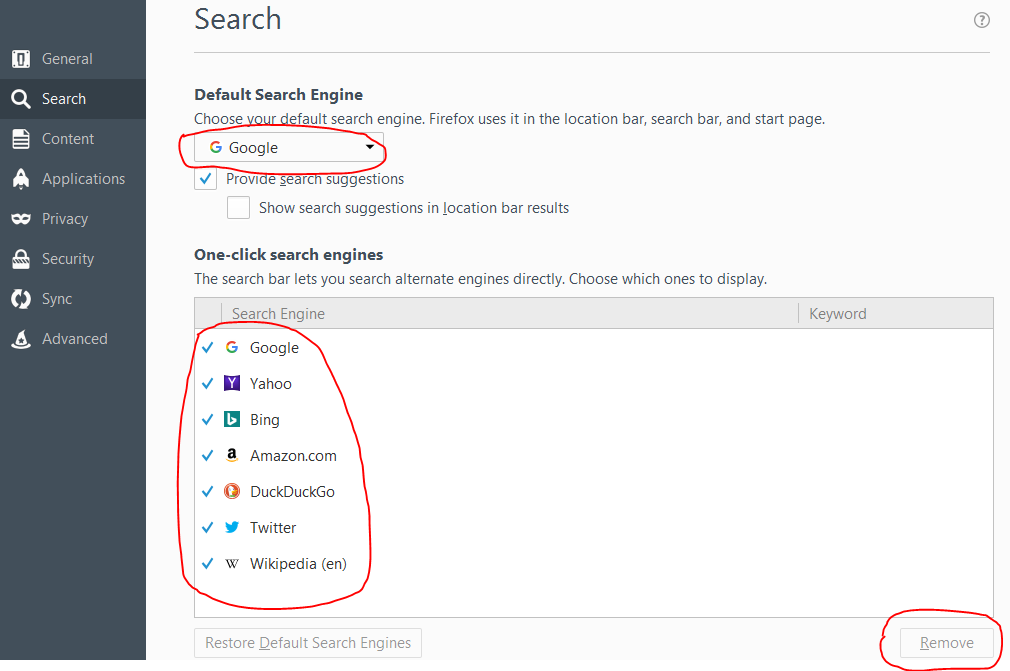Click the Privacy mask icon
The height and width of the screenshot is (671, 1010).
coord(21,219)
